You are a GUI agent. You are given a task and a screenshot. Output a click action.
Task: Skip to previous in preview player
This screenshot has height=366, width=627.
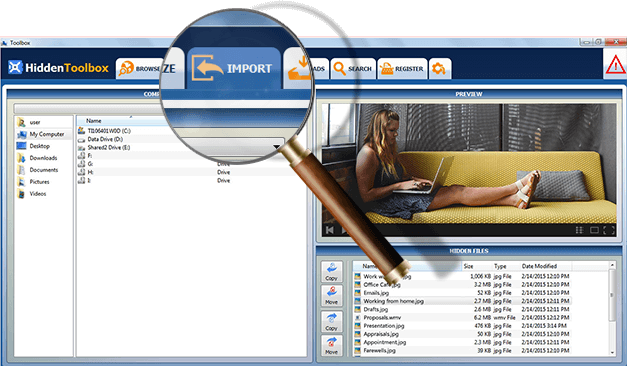coord(330,230)
